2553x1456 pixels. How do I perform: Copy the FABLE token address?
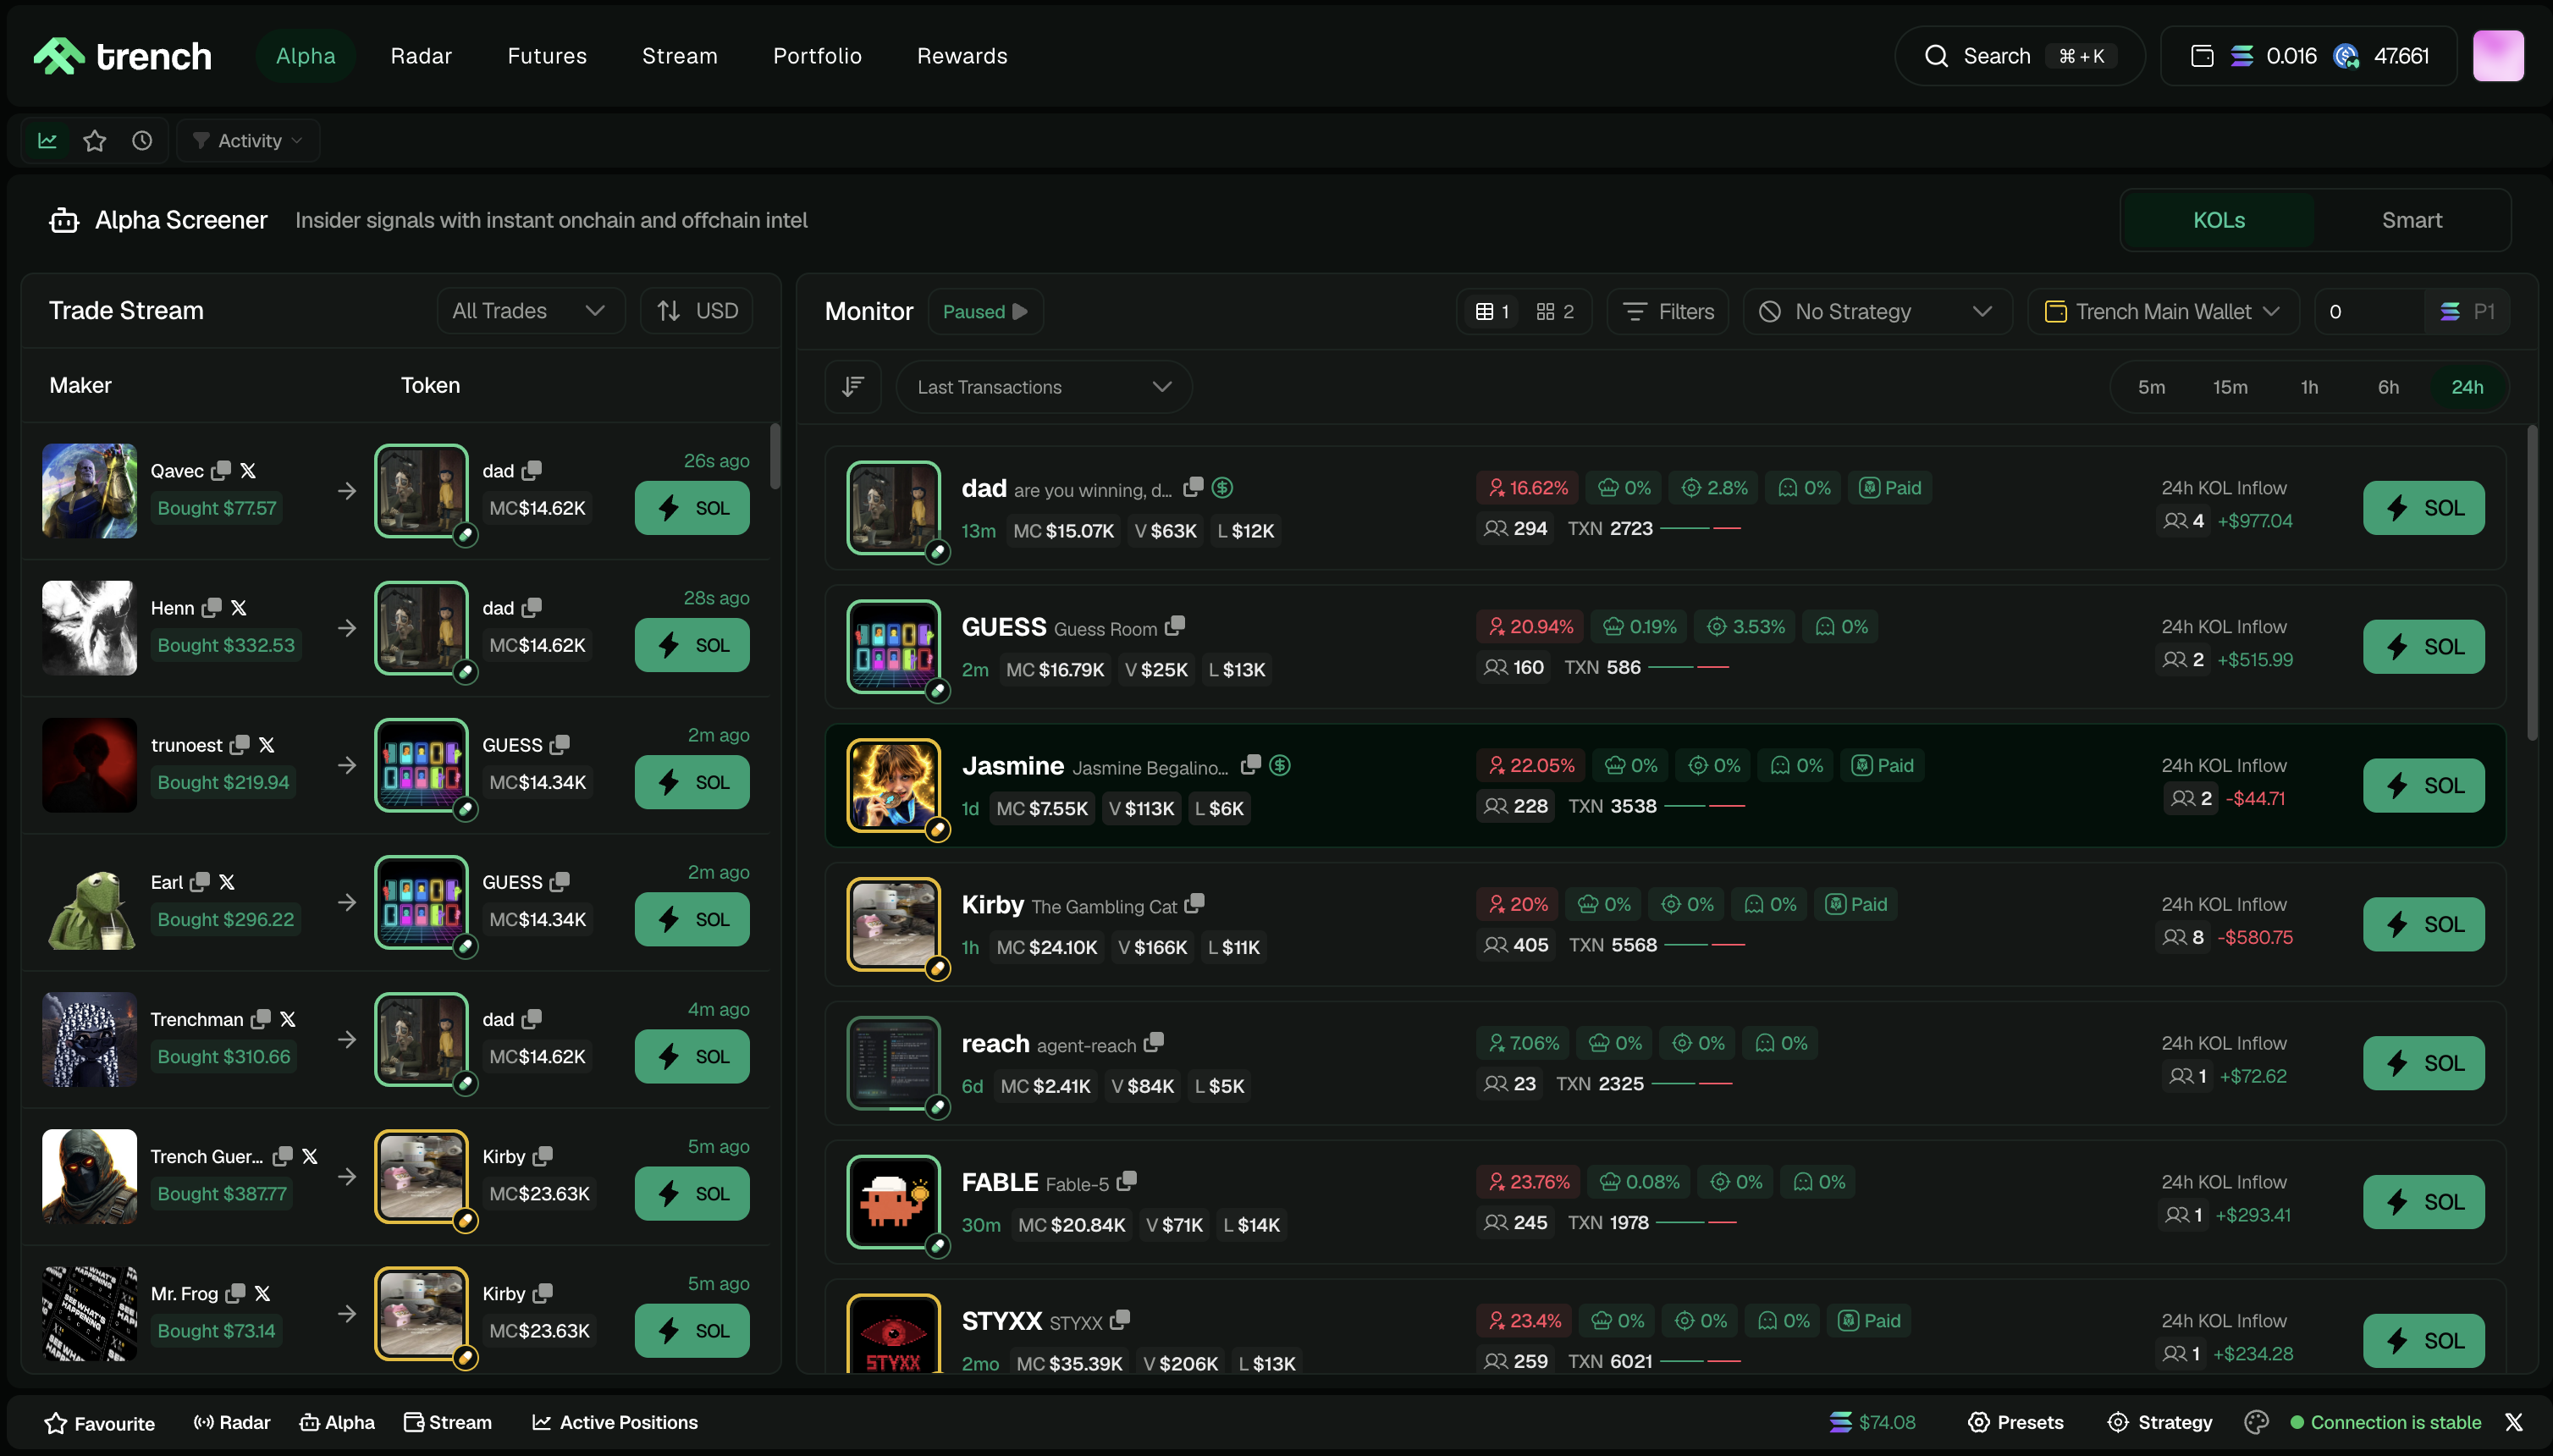pos(1127,1181)
